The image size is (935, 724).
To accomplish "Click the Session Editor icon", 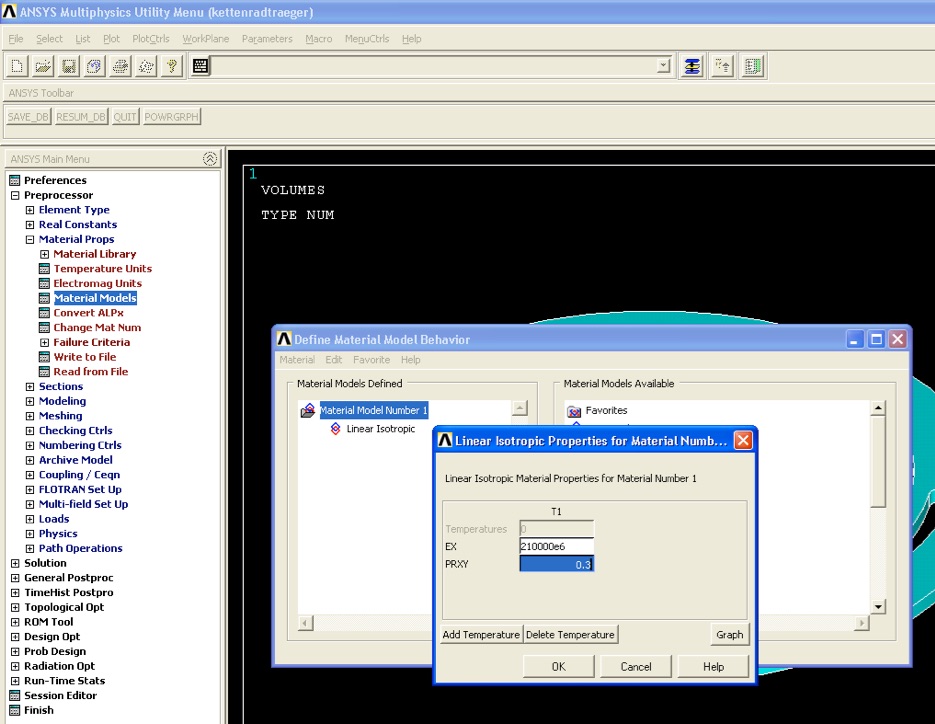I will click(x=15, y=695).
